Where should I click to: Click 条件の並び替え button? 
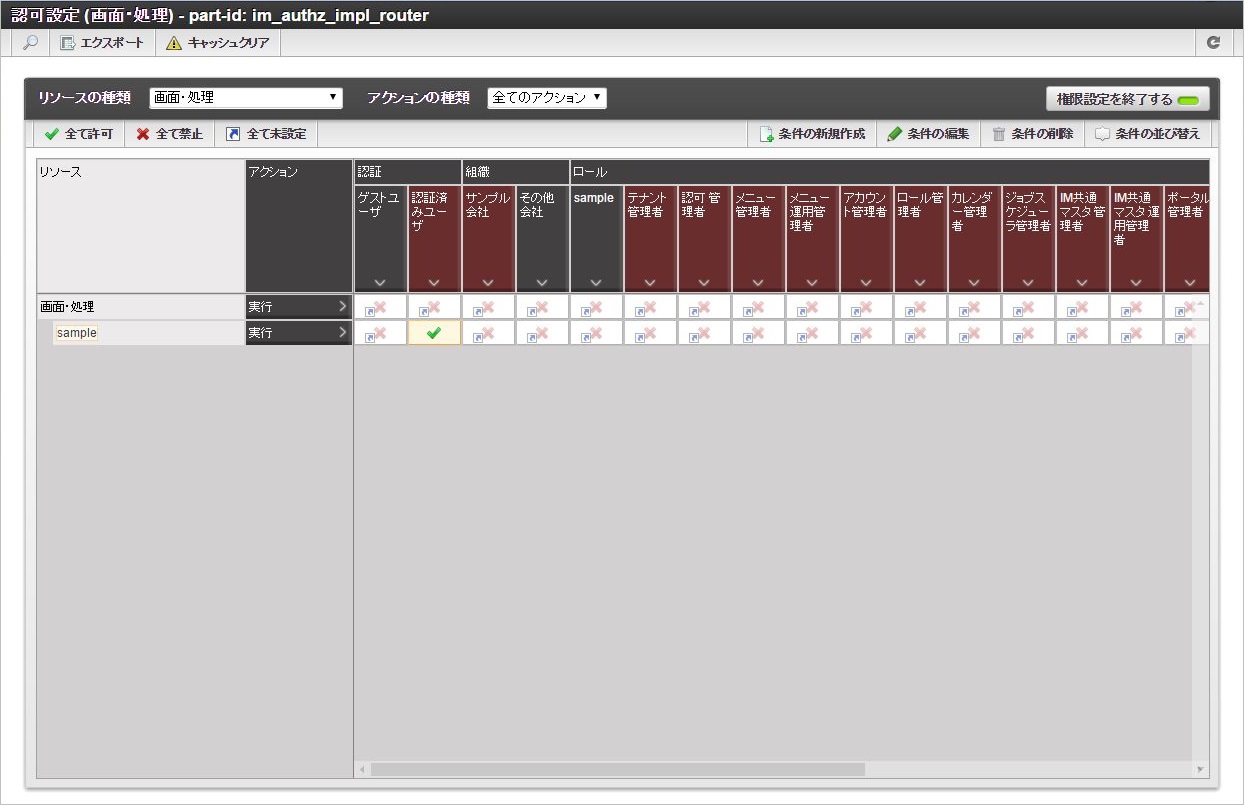coord(1148,134)
